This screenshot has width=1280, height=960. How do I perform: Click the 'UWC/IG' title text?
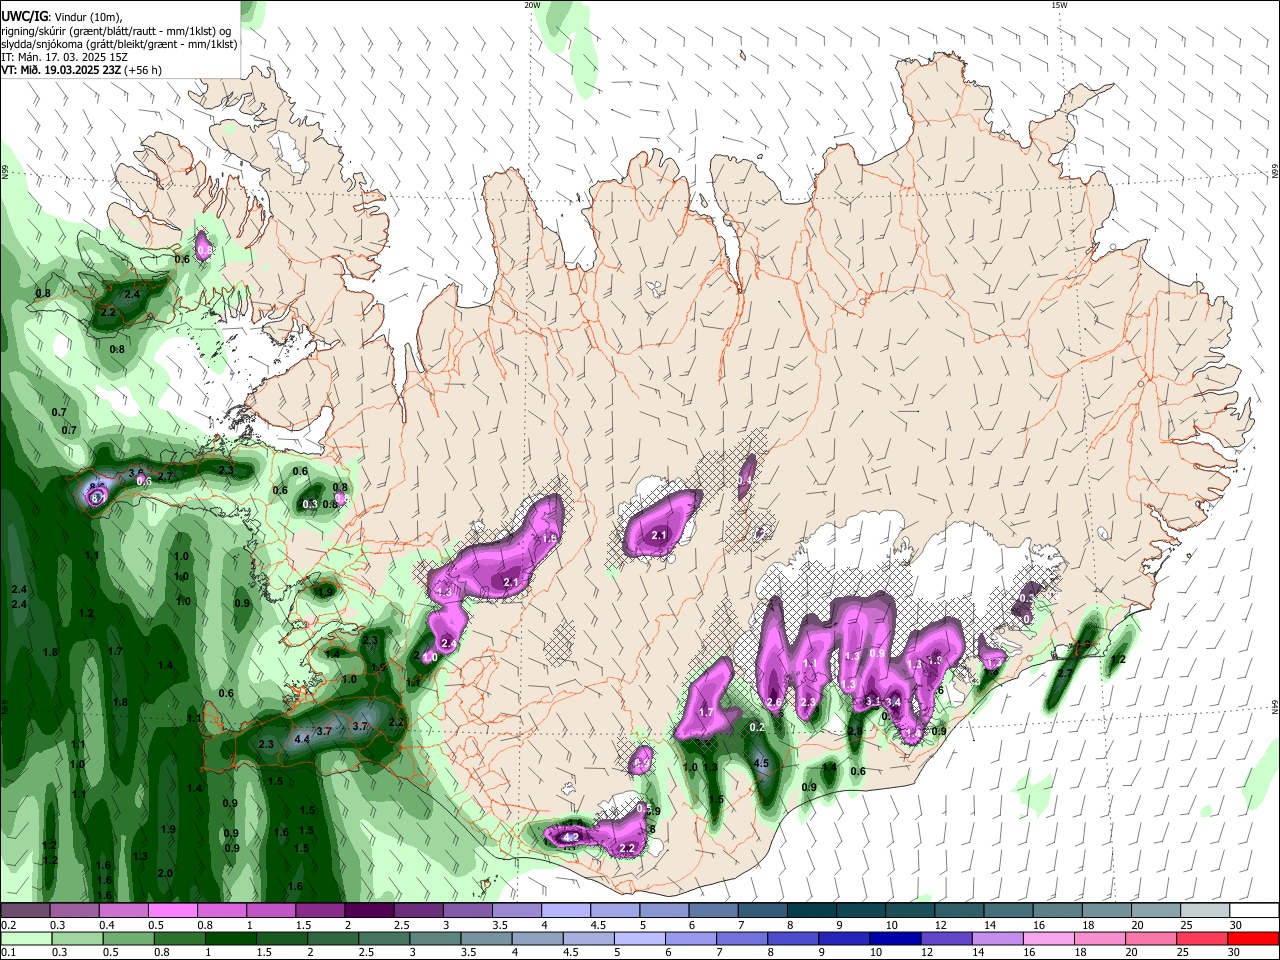tap(24, 16)
